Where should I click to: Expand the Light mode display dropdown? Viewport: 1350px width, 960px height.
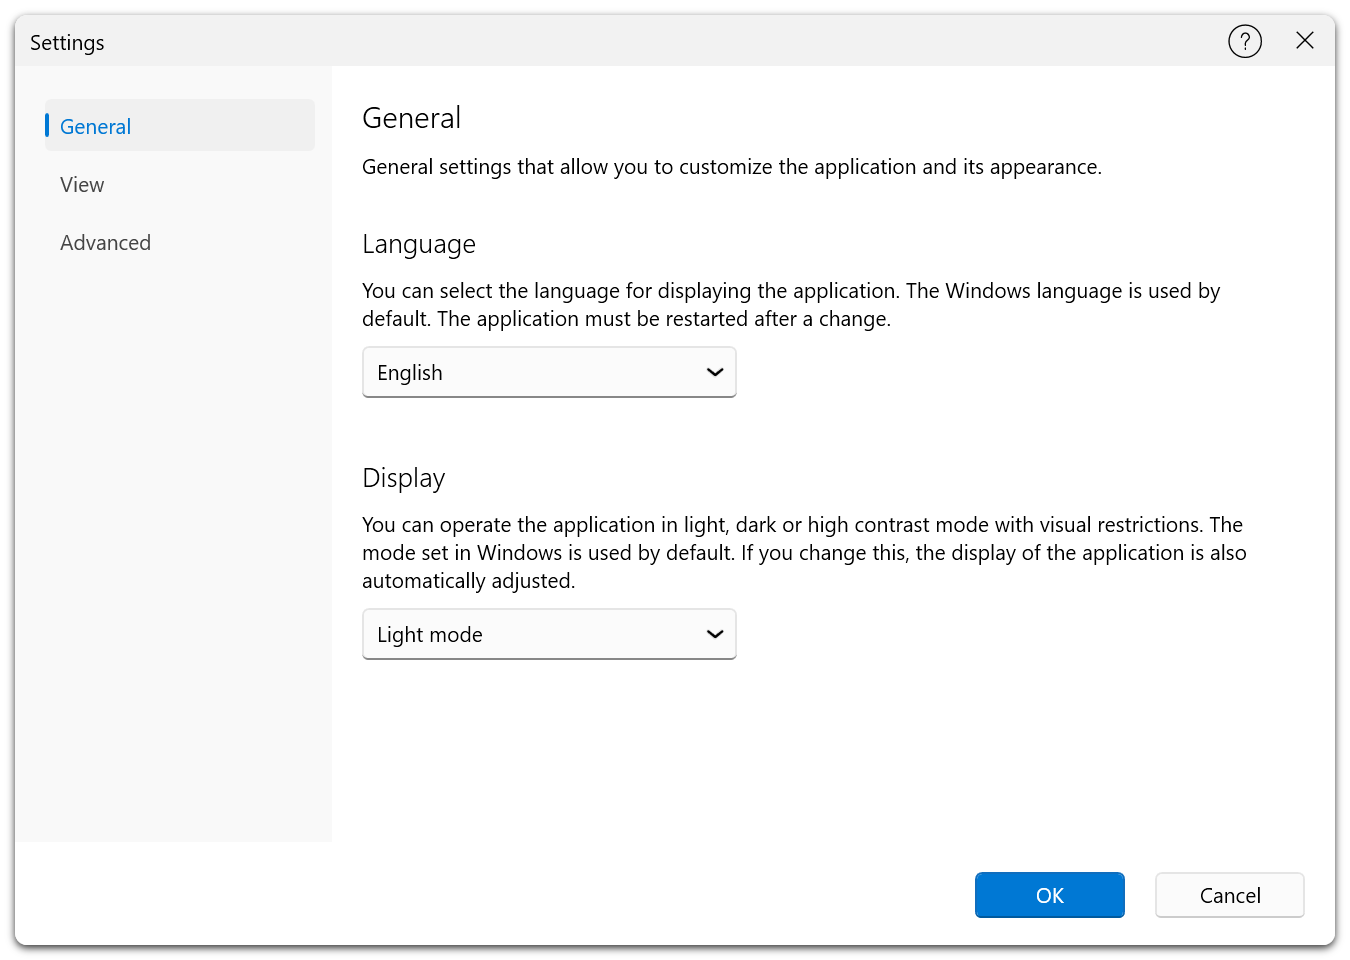pyautogui.click(x=549, y=634)
